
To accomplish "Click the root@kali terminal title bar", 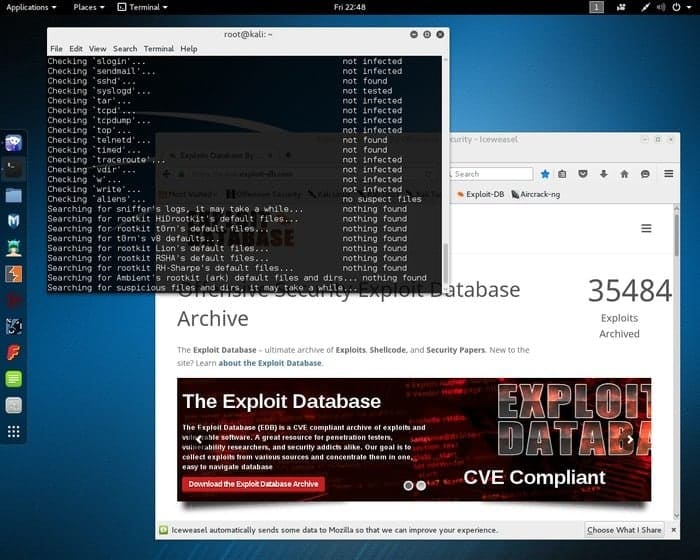I will point(248,34).
